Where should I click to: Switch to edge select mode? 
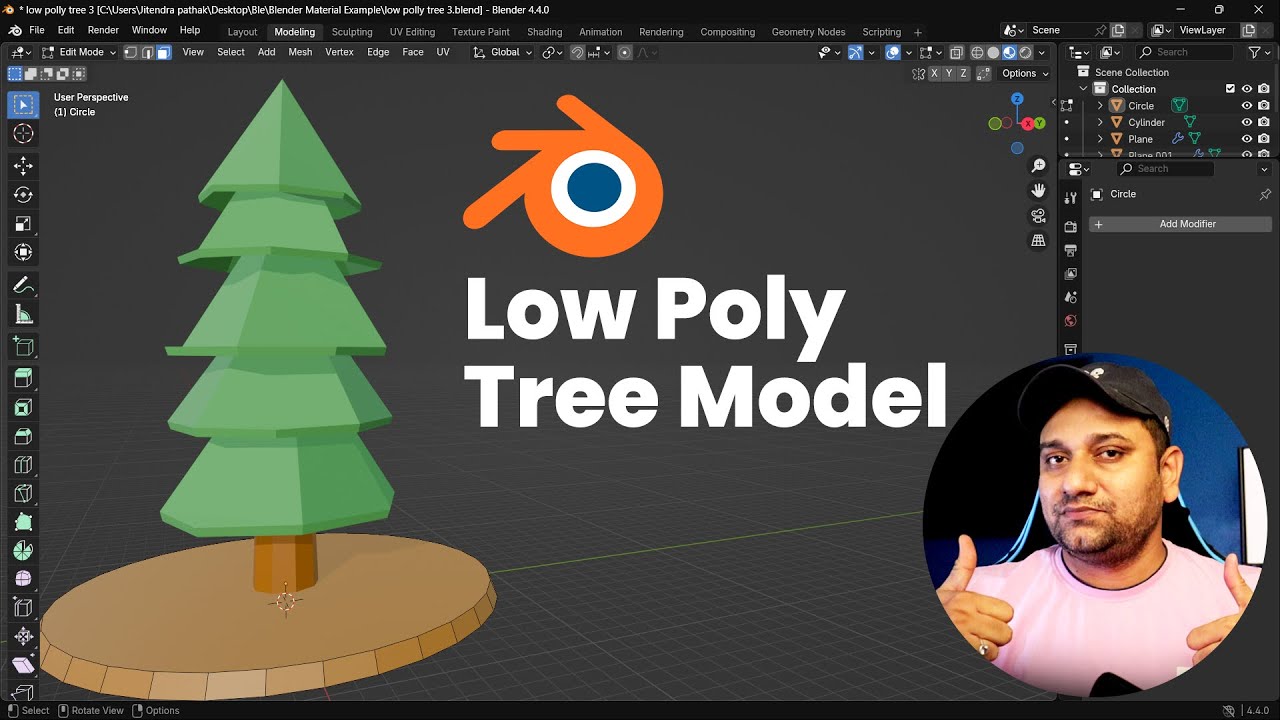[x=147, y=52]
